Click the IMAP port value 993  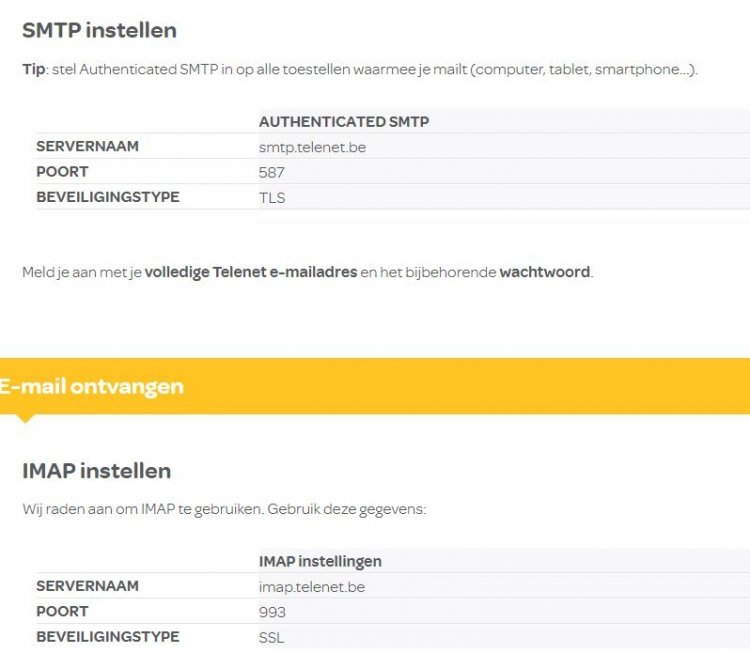point(272,612)
